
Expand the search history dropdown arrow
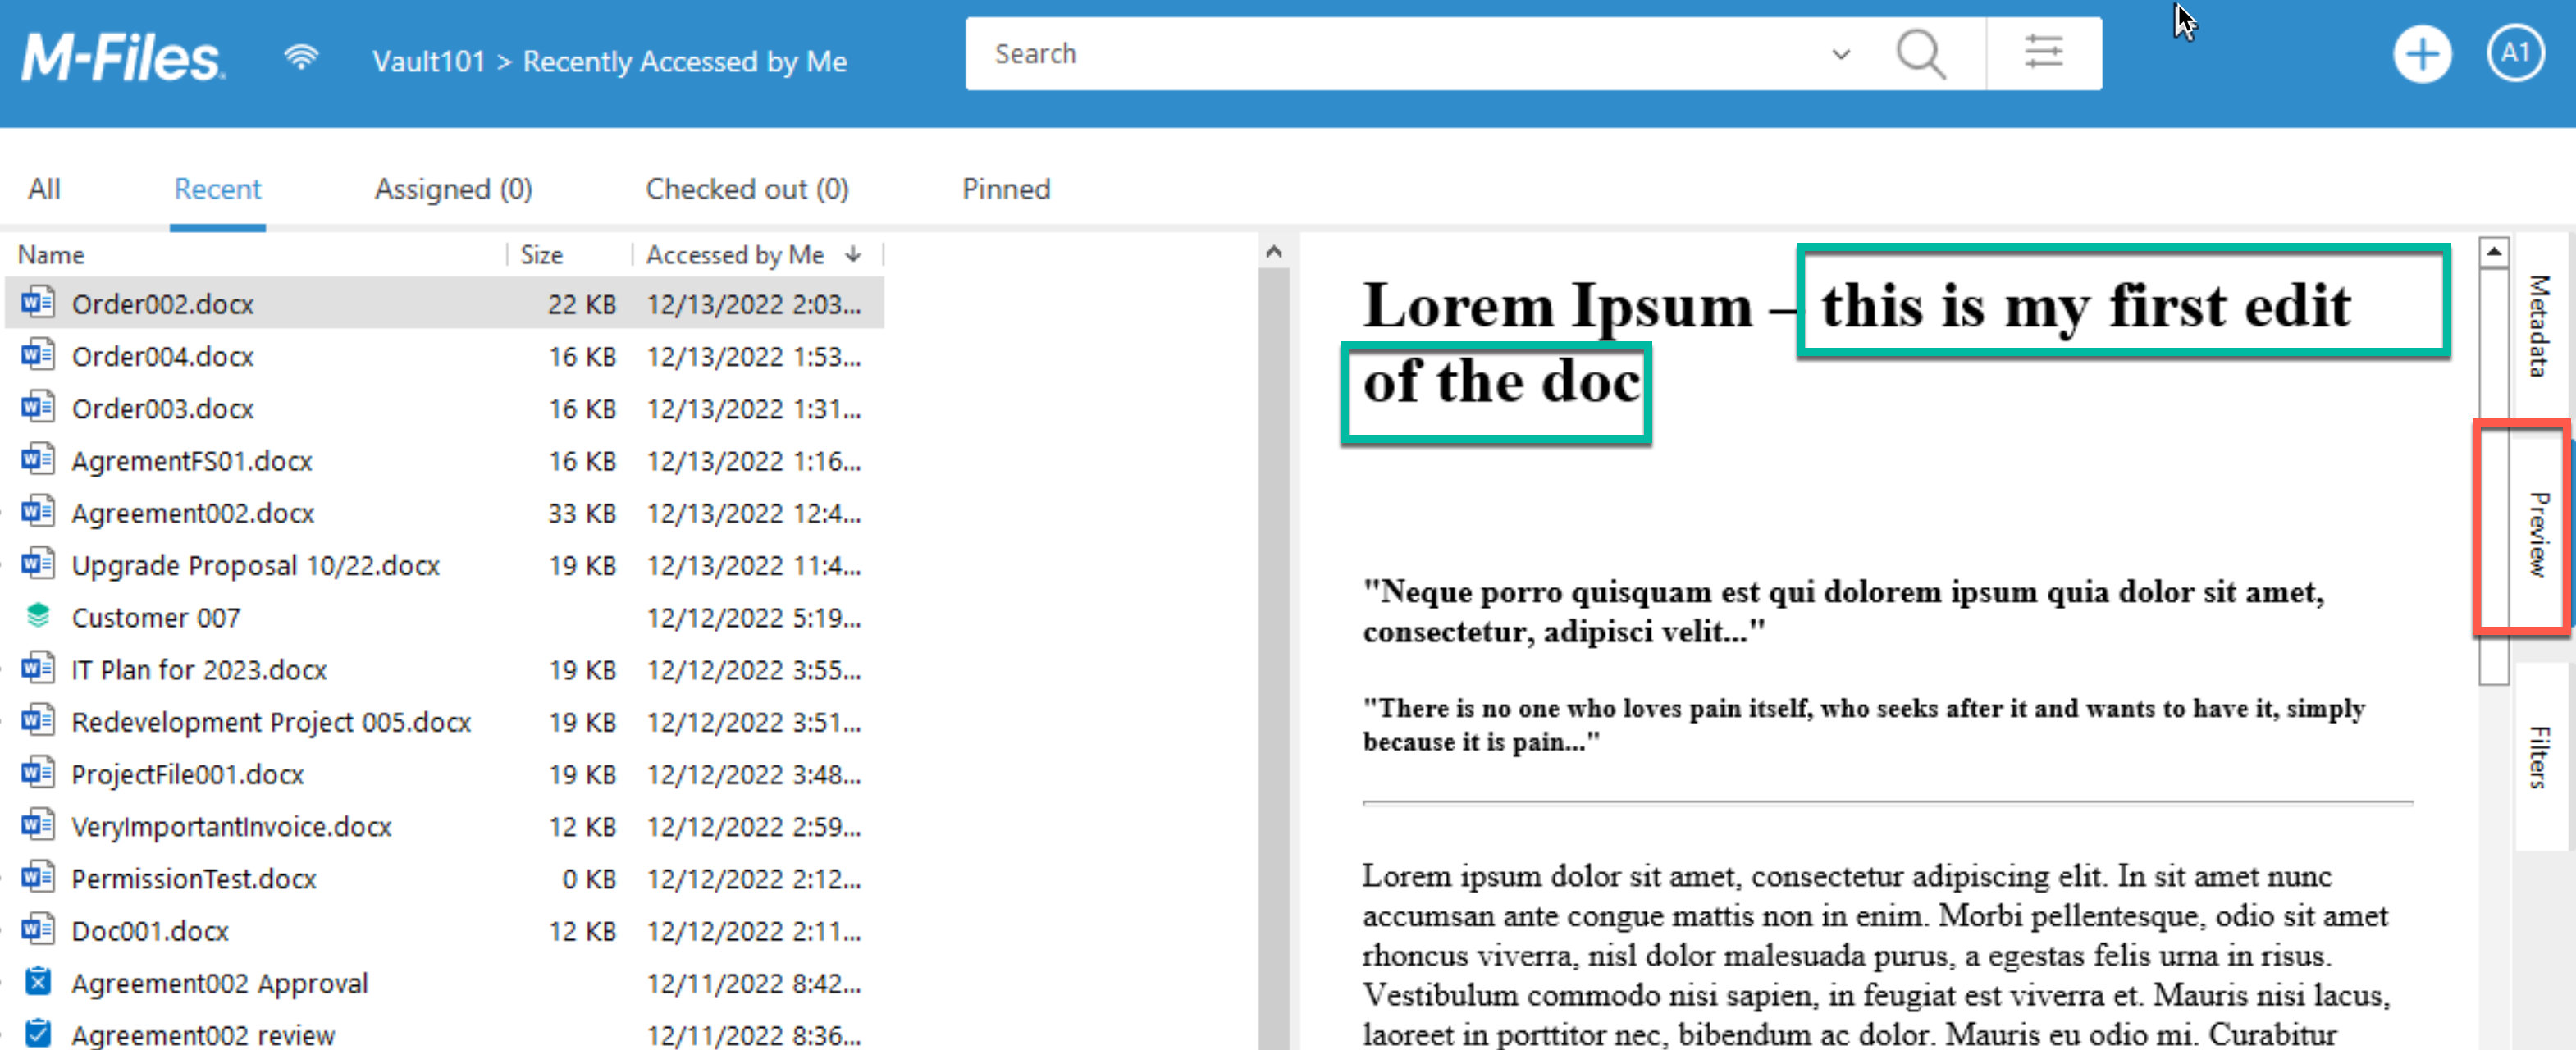coord(1841,54)
